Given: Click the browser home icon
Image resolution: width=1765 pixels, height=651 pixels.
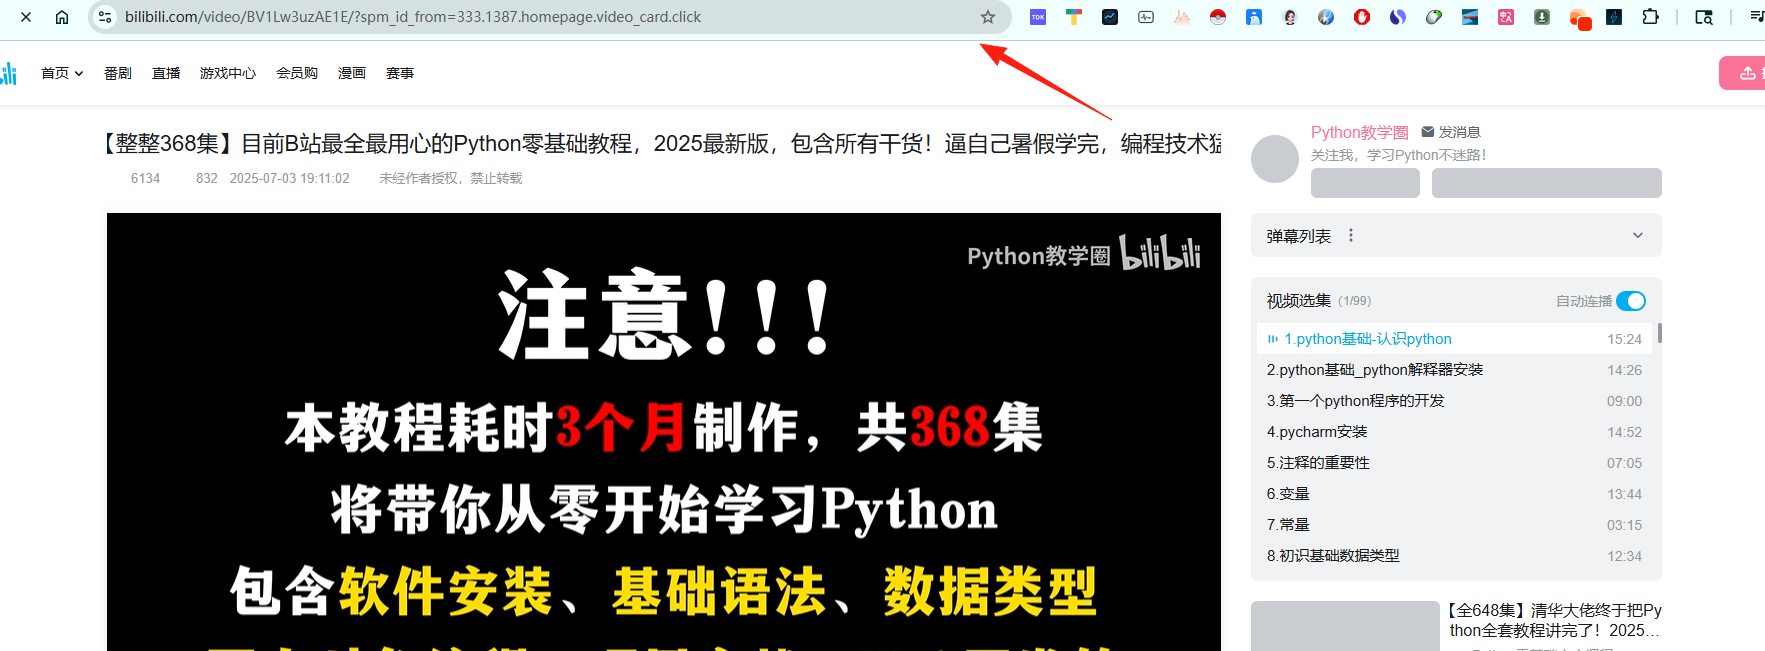Looking at the screenshot, I should point(62,17).
